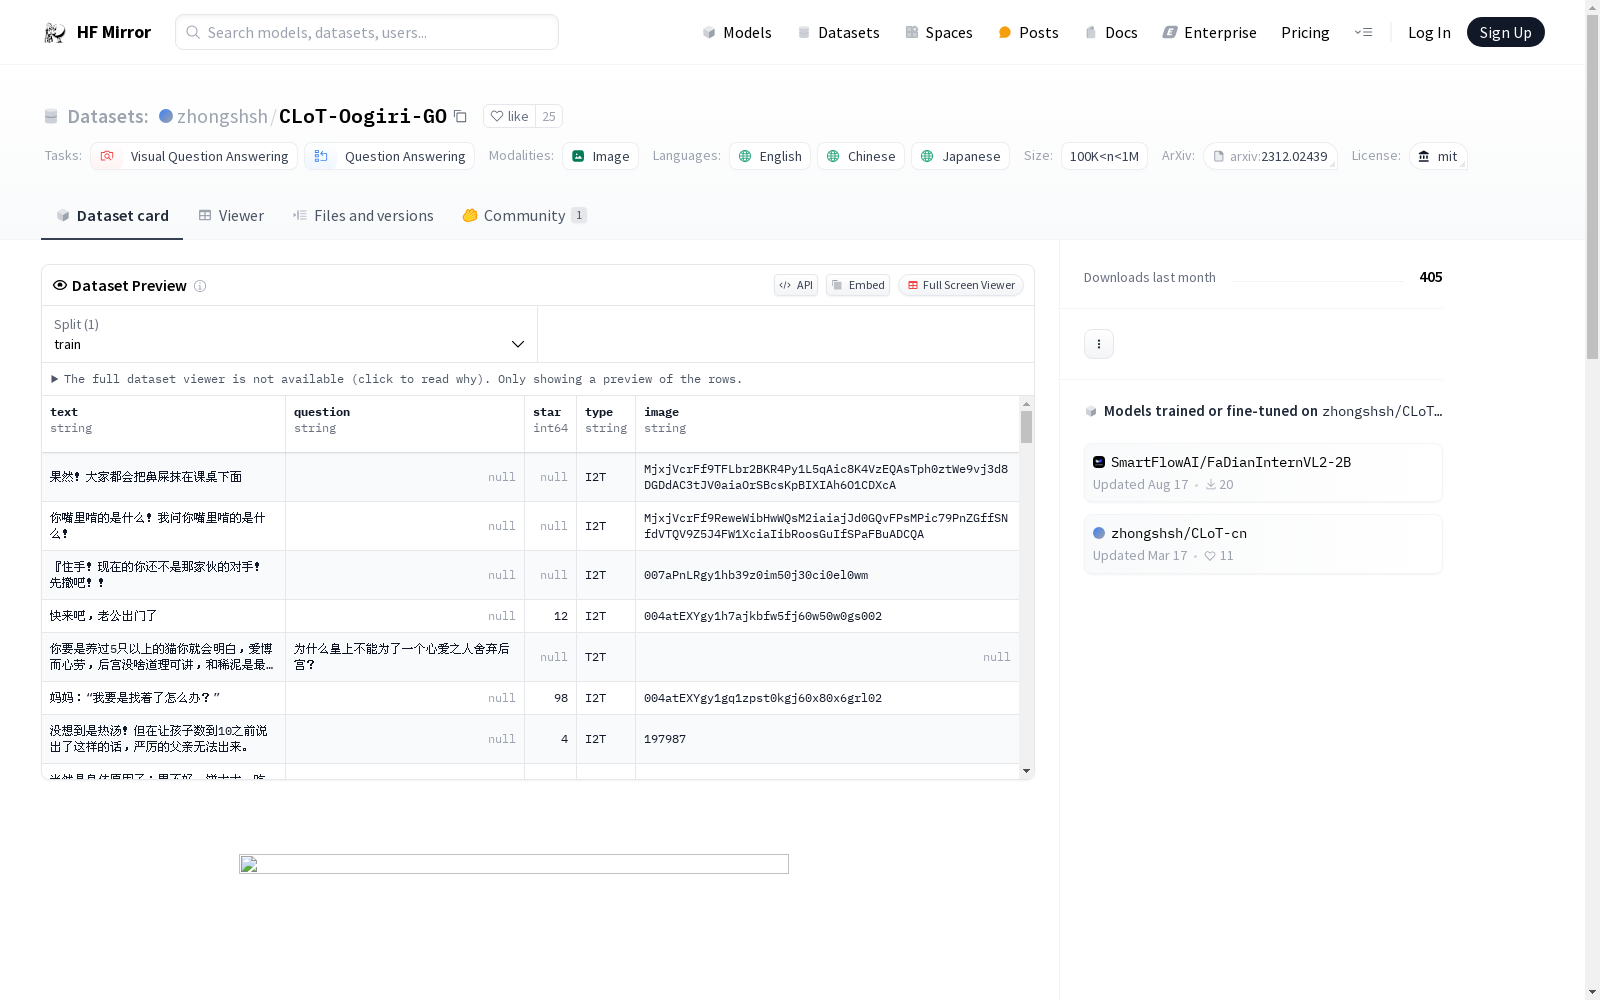Screen dimensions: 1600x1000
Task: Open the Full Screen Viewer
Action: tap(961, 285)
